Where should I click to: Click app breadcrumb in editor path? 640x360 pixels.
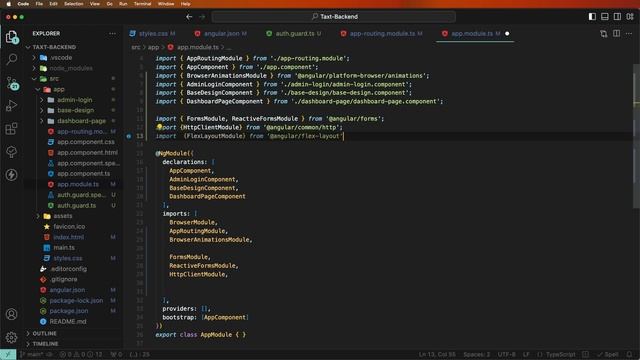(153, 47)
